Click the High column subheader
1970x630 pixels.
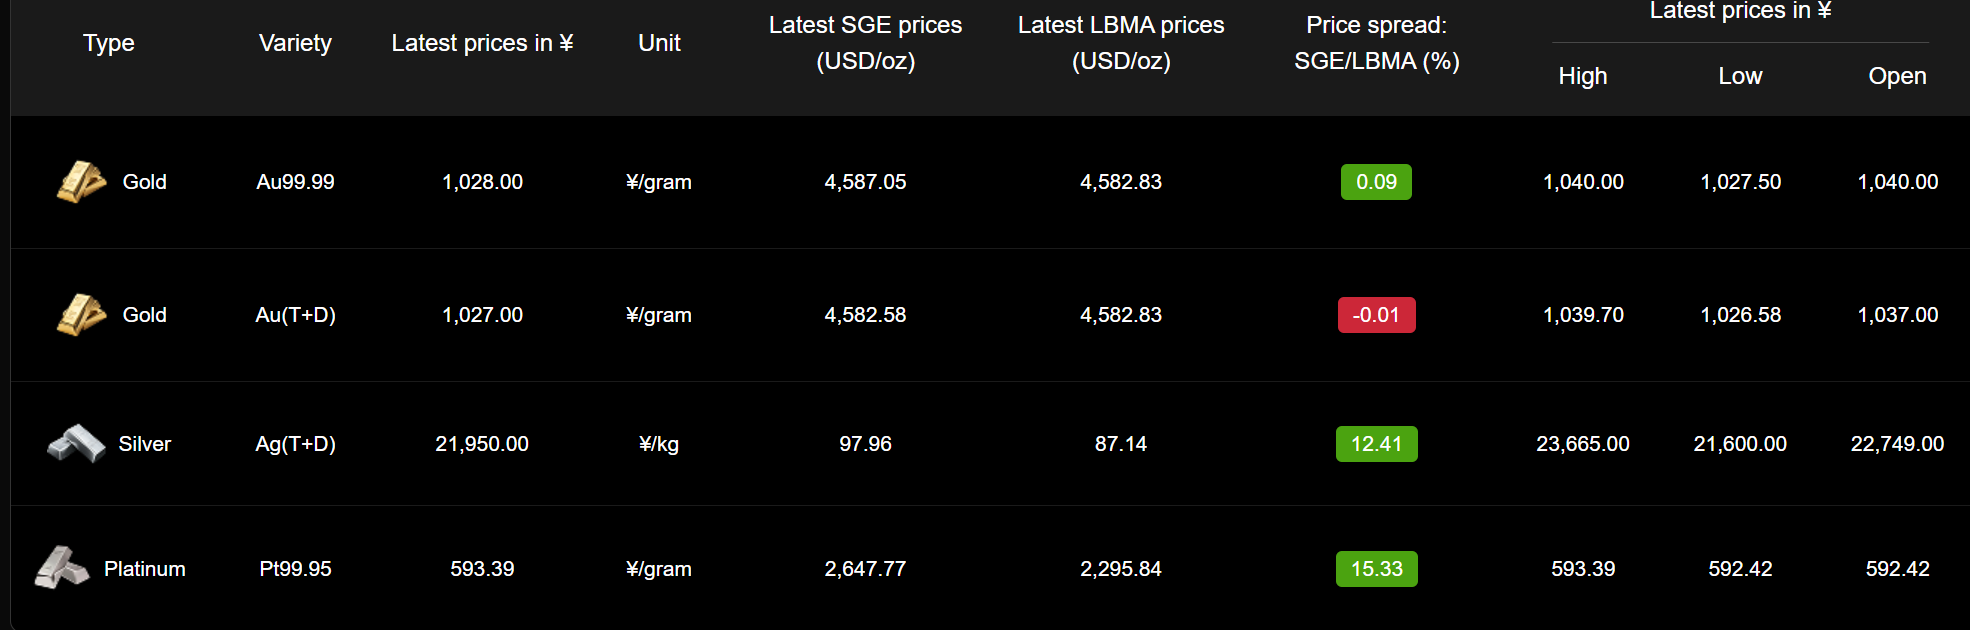click(x=1583, y=76)
